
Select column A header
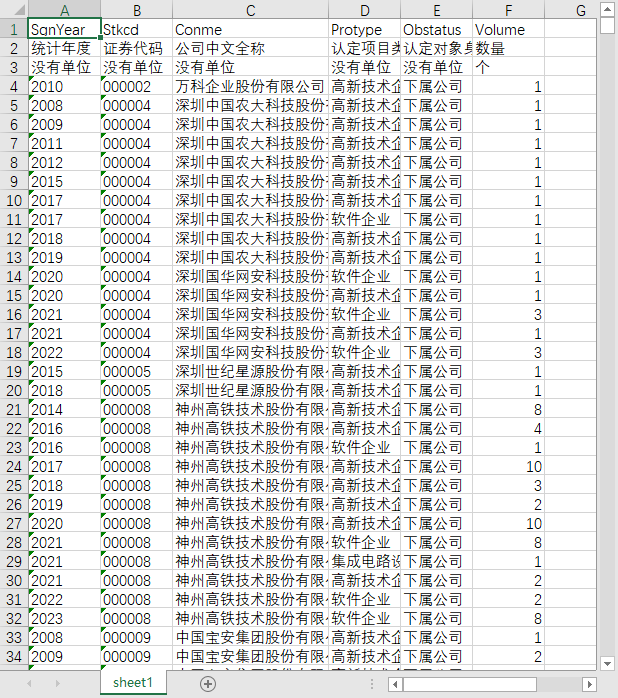(x=65, y=10)
